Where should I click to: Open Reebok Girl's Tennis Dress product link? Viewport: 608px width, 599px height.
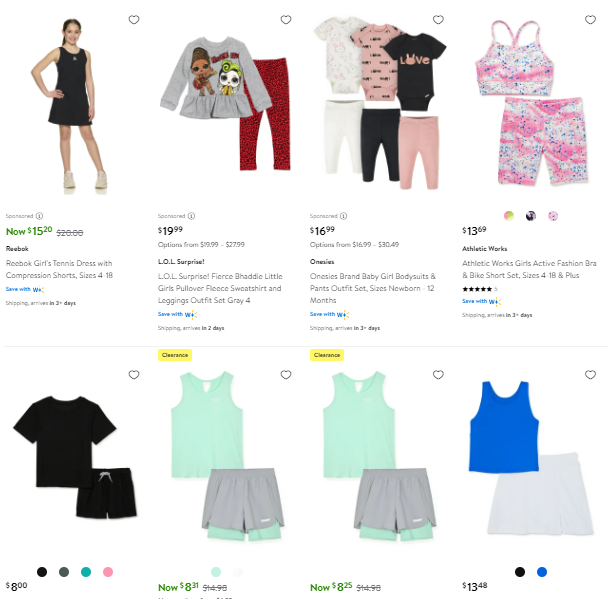tap(59, 269)
